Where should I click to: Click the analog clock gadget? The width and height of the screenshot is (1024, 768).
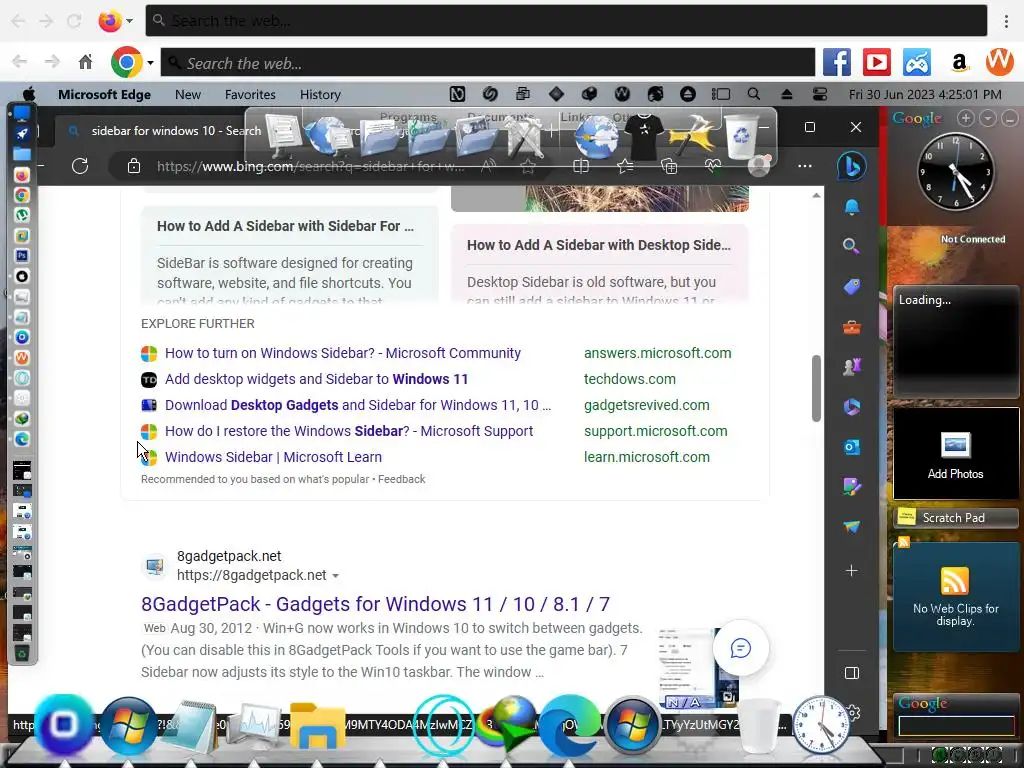955,171
